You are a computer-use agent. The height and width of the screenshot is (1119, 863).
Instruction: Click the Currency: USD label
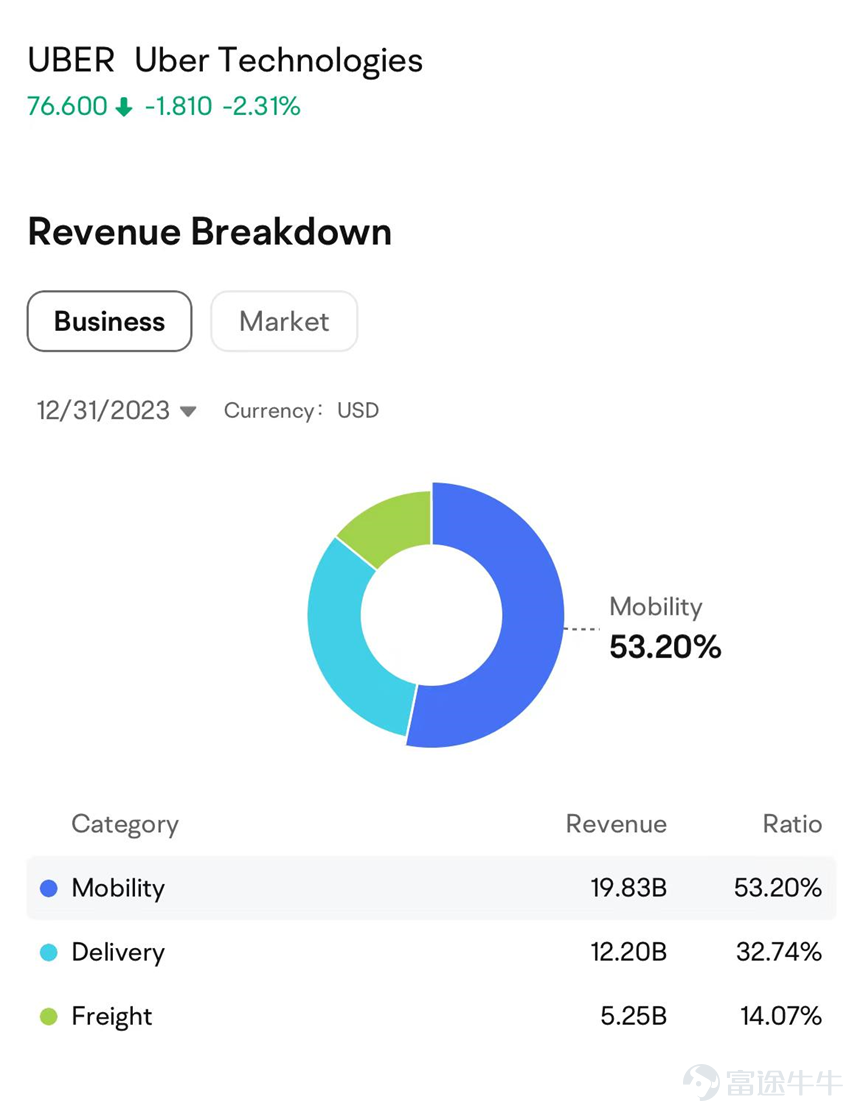[301, 410]
